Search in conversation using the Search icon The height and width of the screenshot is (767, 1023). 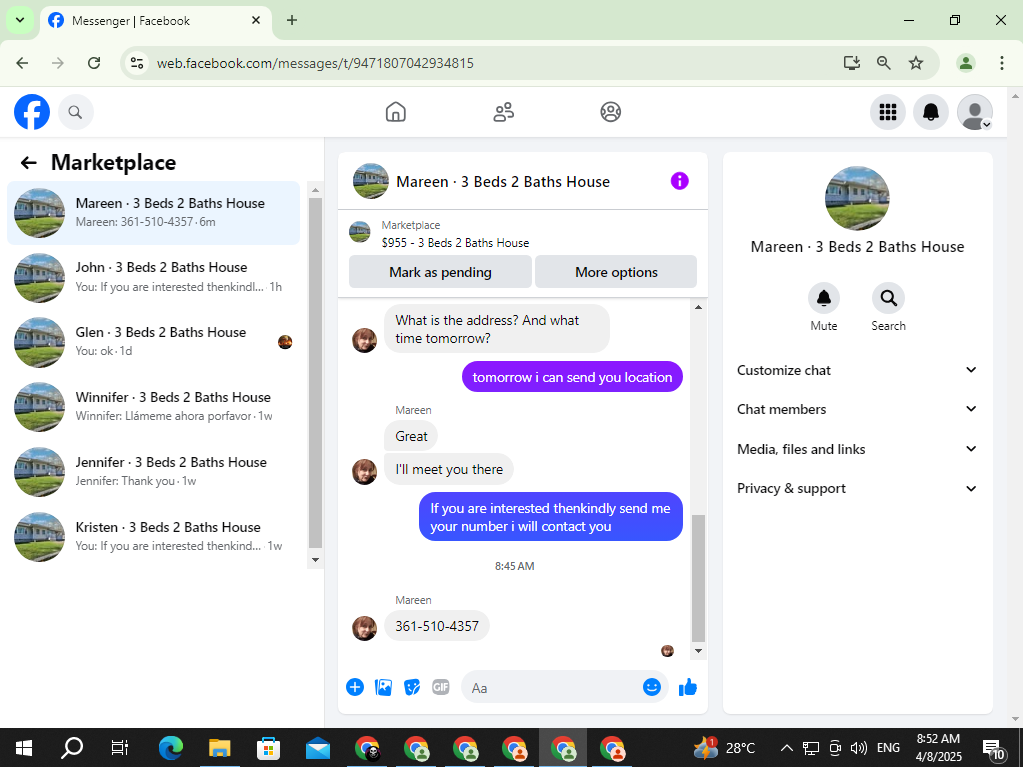[888, 298]
